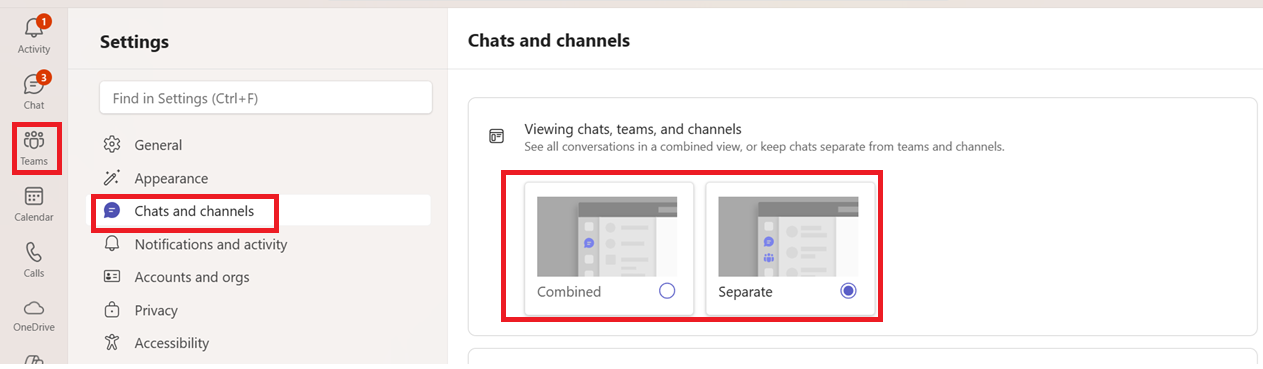The image size is (1263, 369).
Task: Click the Separate view preview thumbnail
Action: (789, 236)
